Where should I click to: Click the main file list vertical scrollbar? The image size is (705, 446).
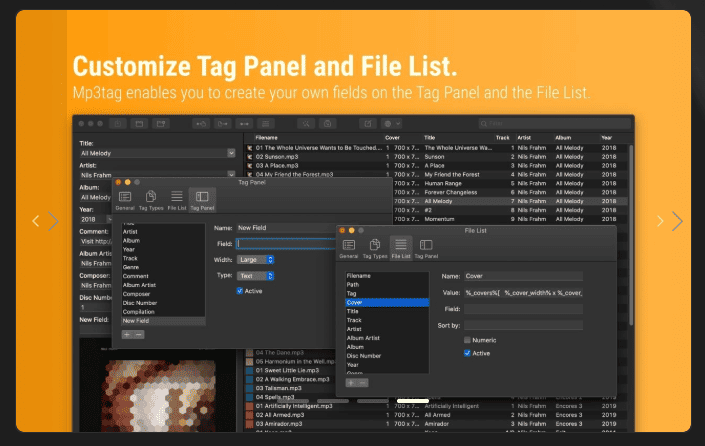[631, 234]
